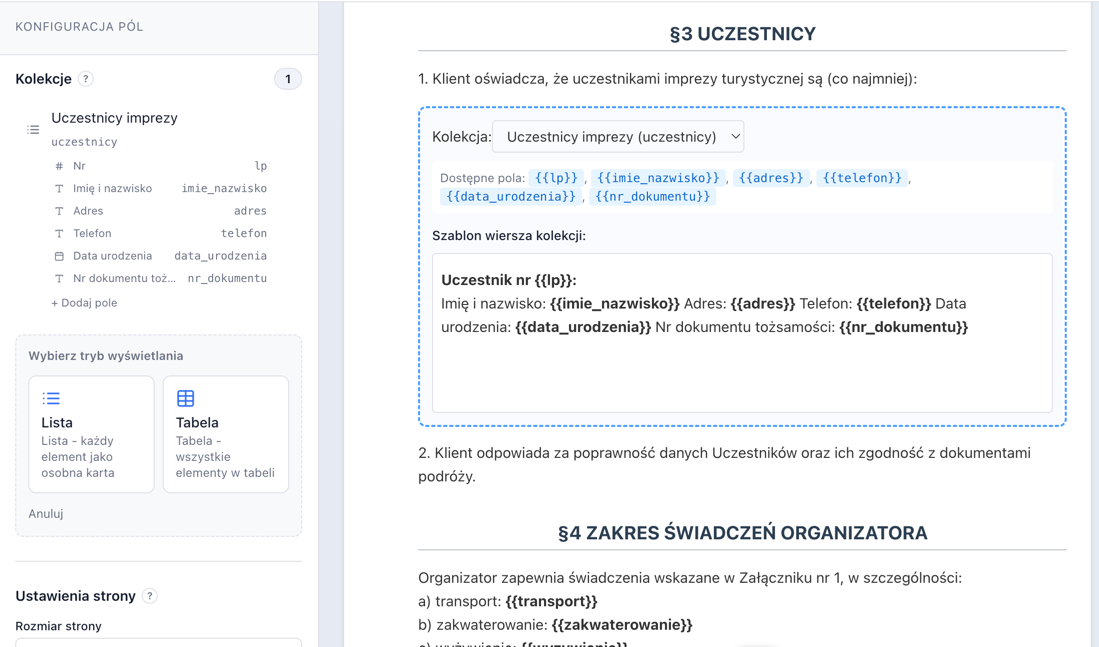The width and height of the screenshot is (1099, 647).
Task: Click the text-type icon beside Telefon
Action: (x=60, y=233)
